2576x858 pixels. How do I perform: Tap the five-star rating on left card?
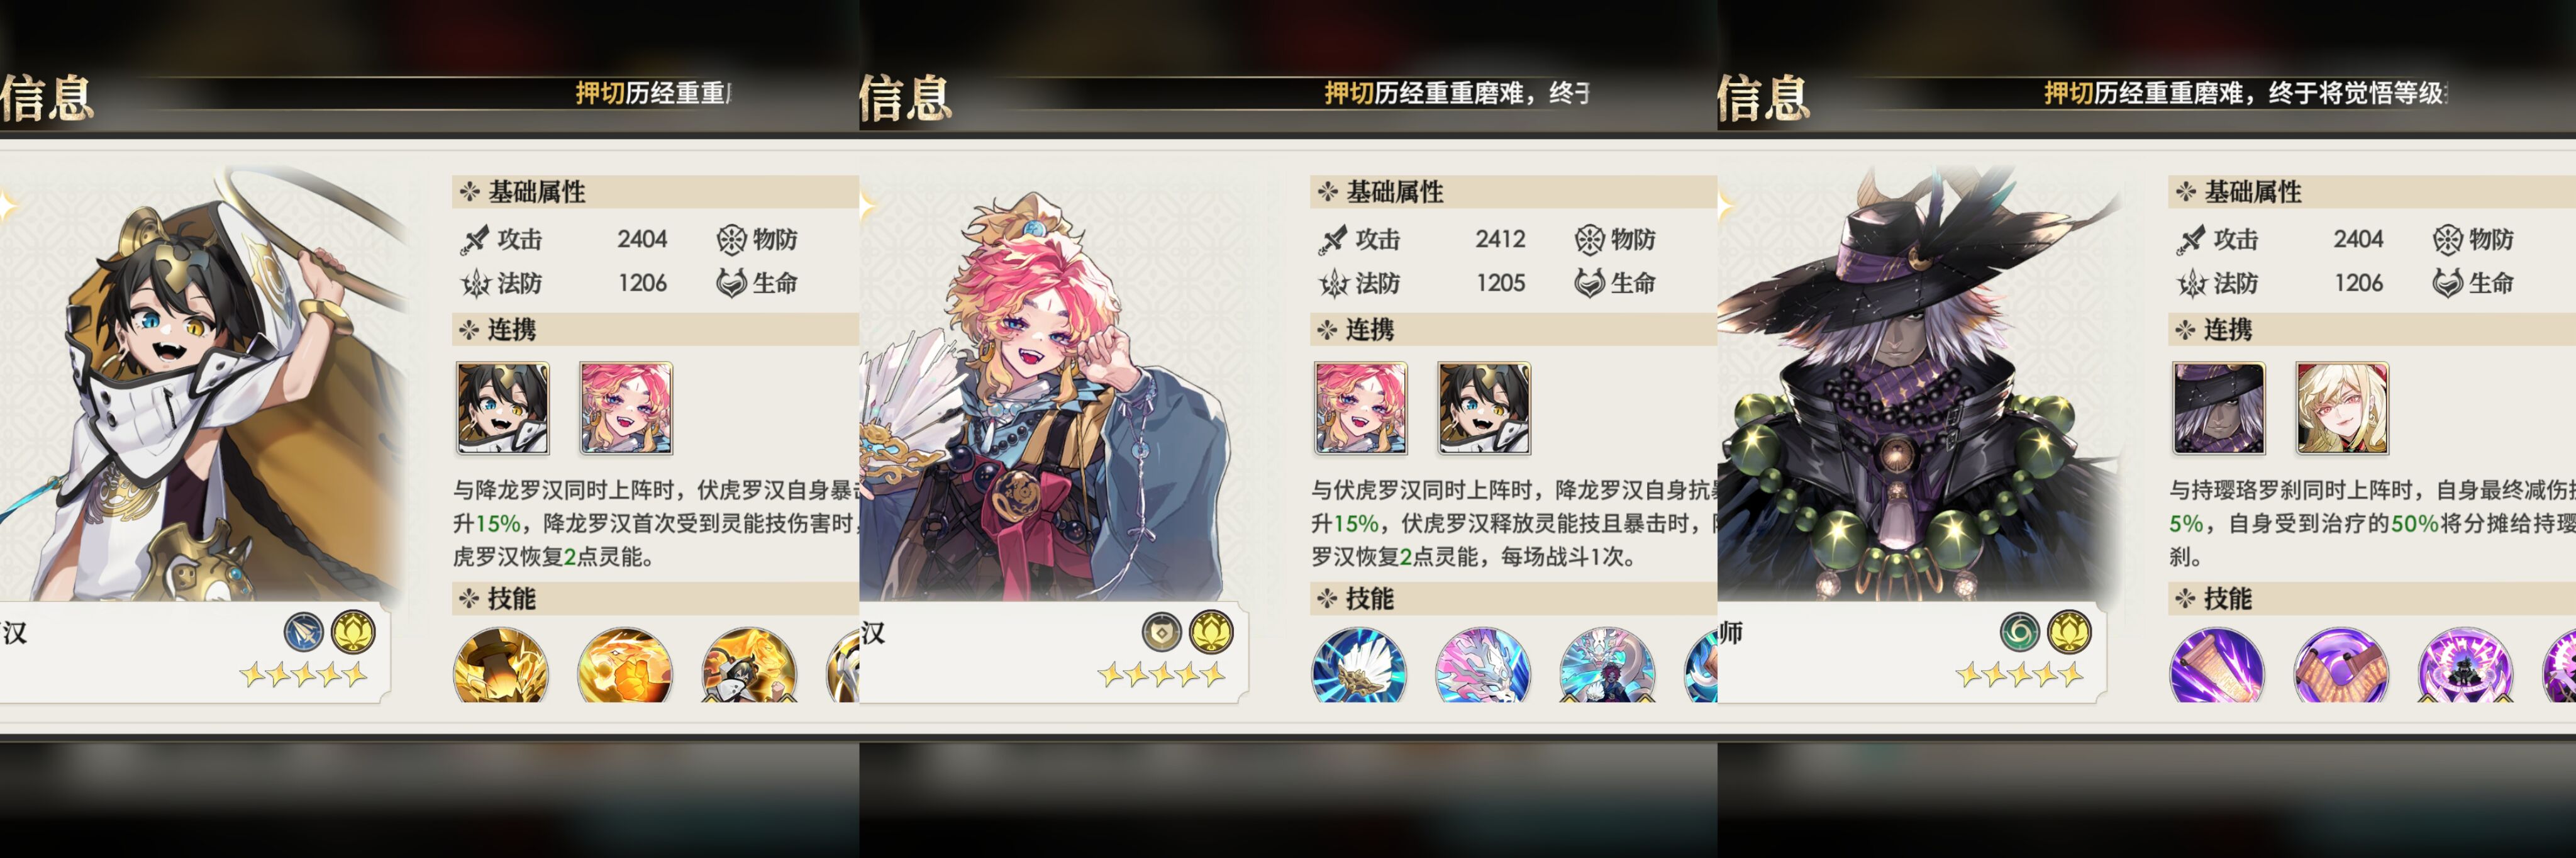[304, 675]
